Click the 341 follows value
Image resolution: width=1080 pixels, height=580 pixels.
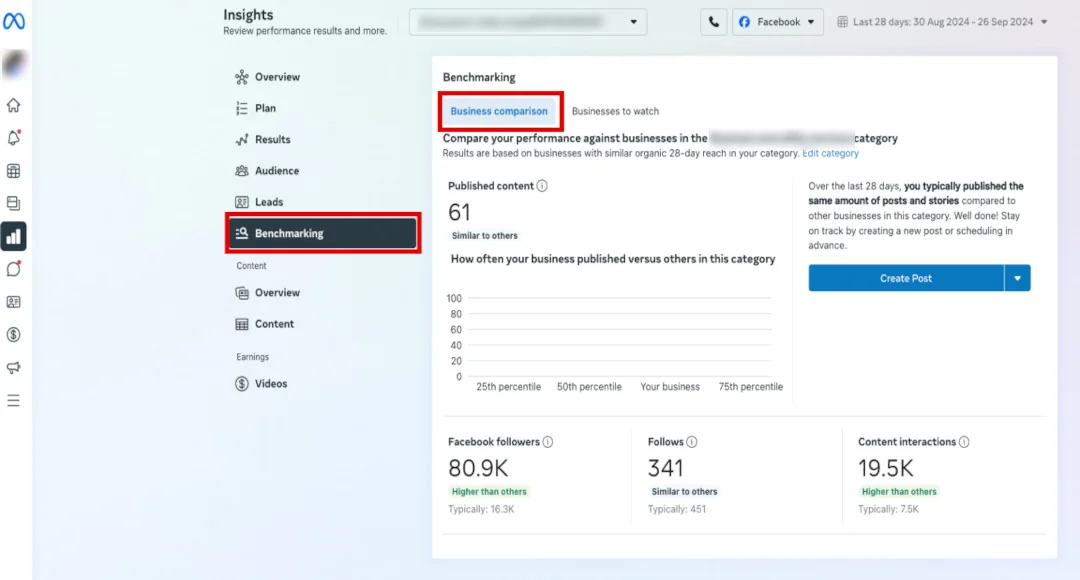[x=665, y=468]
